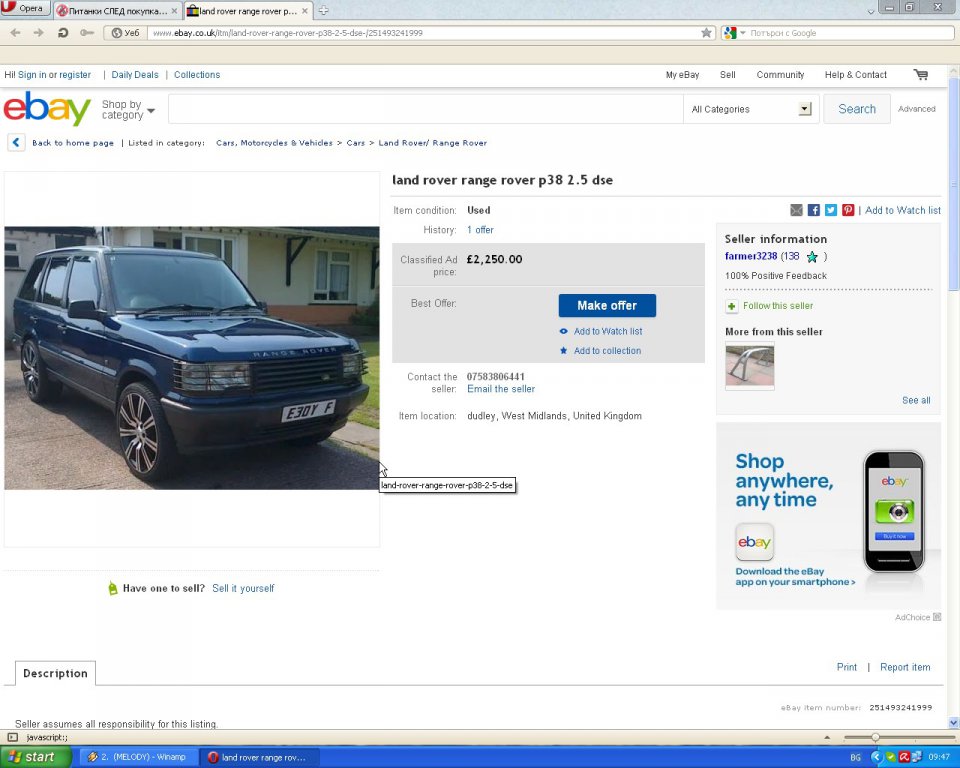Click the eBay logo

pyautogui.click(x=47, y=108)
